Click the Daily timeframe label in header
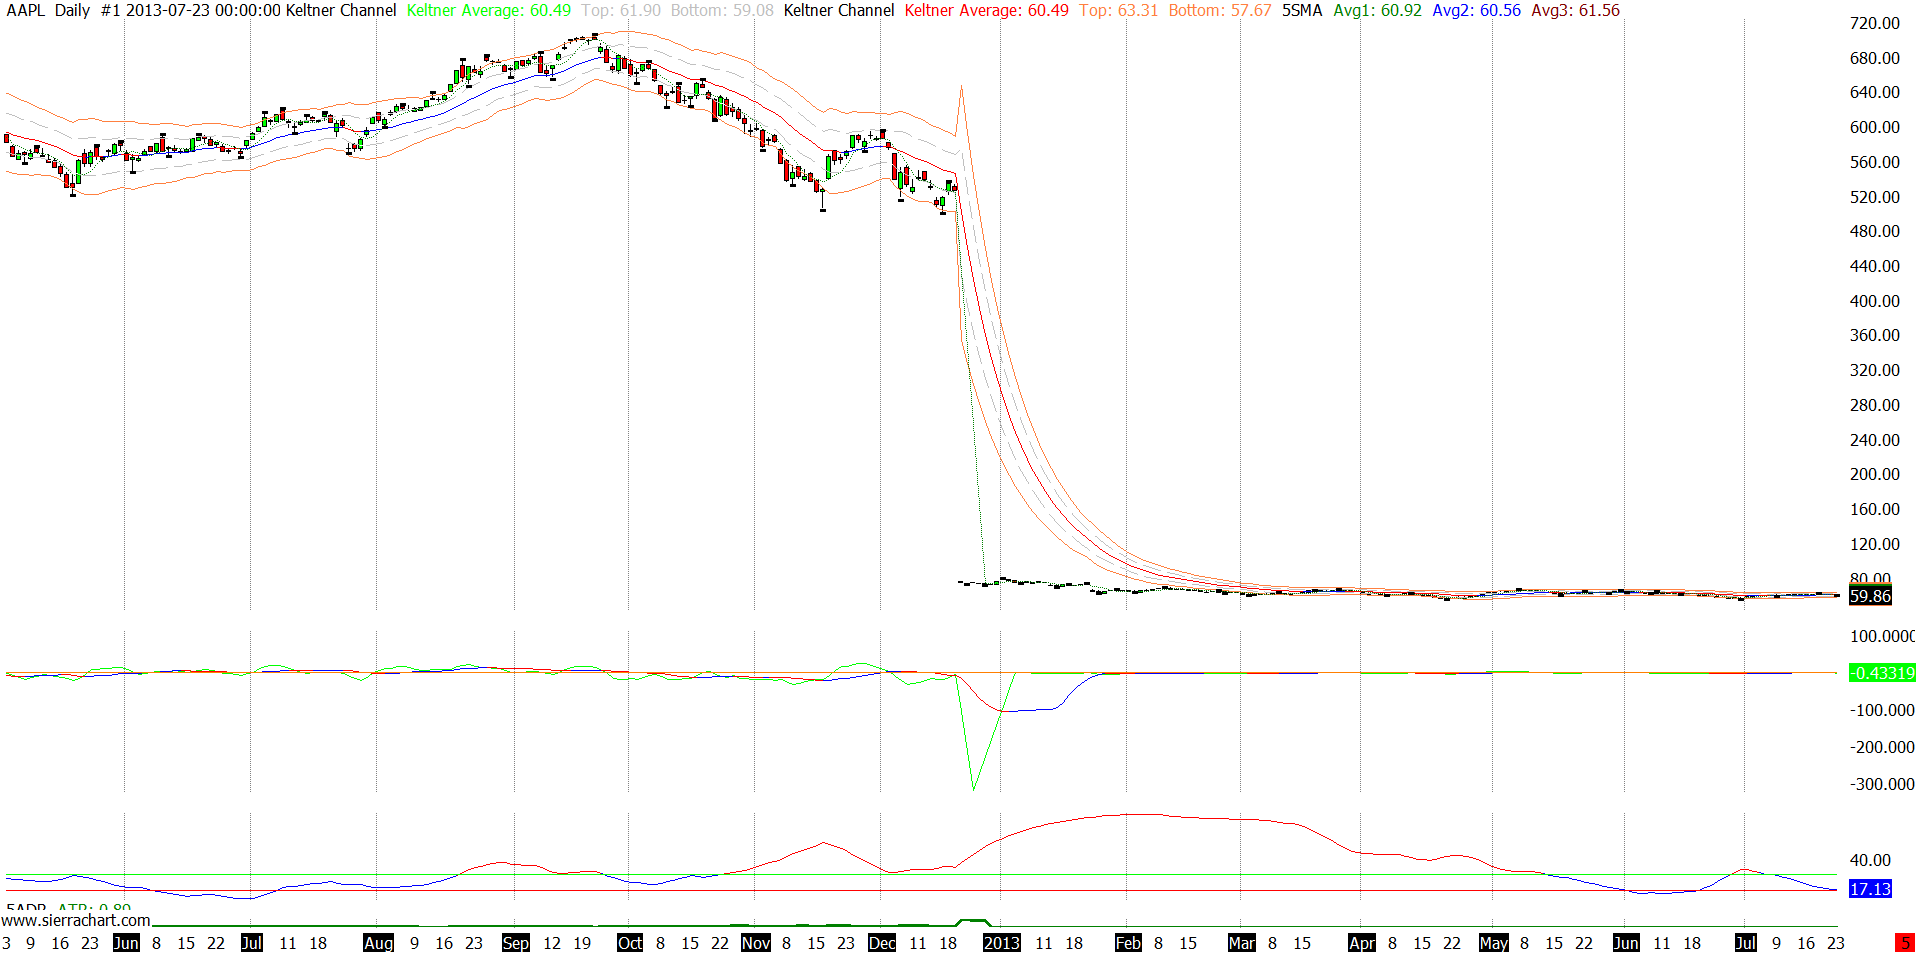The width and height of the screenshot is (1916, 953). click(72, 10)
